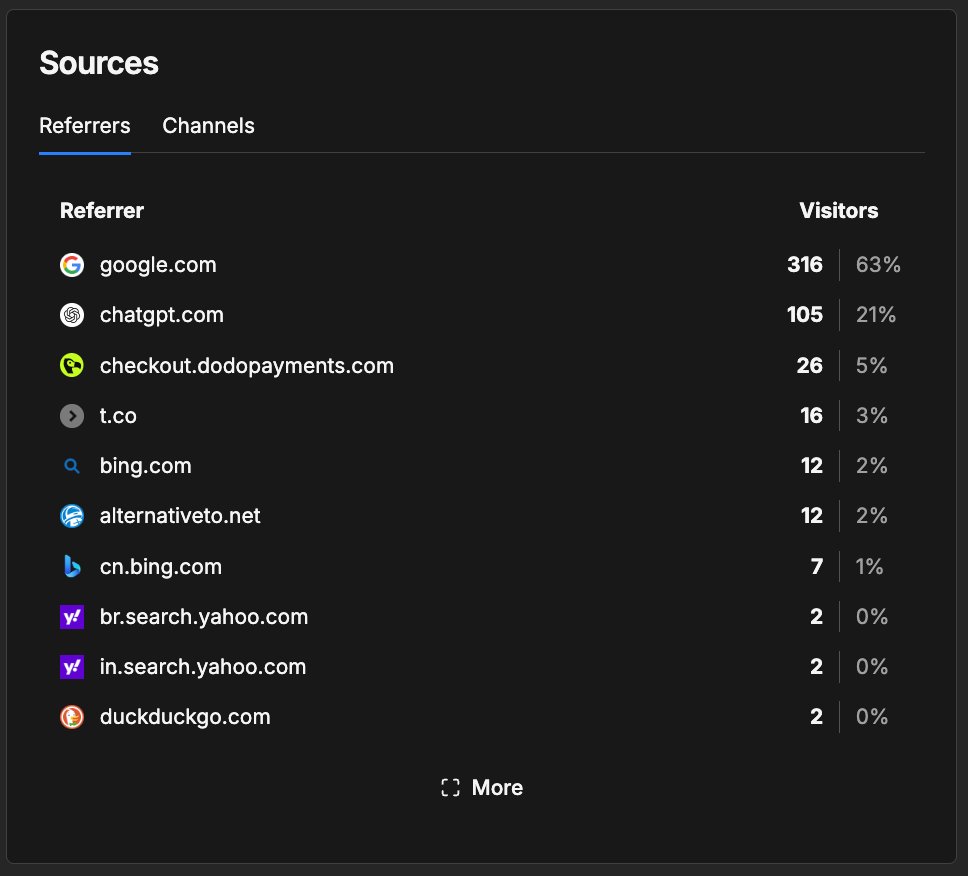Viewport: 968px width, 876px height.
Task: Click the 3% share for t.co
Action: pos(871,416)
